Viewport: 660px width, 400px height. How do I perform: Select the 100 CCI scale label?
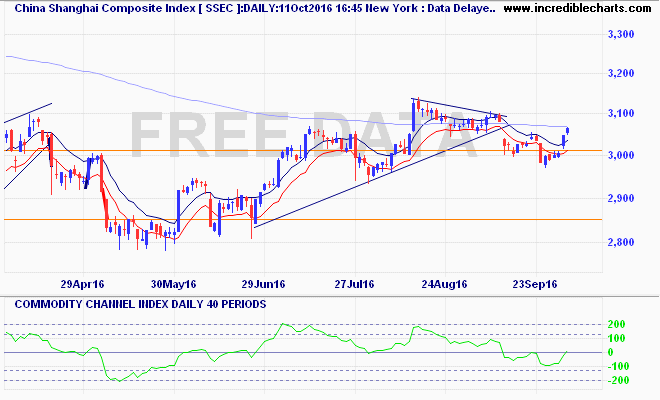coord(617,338)
